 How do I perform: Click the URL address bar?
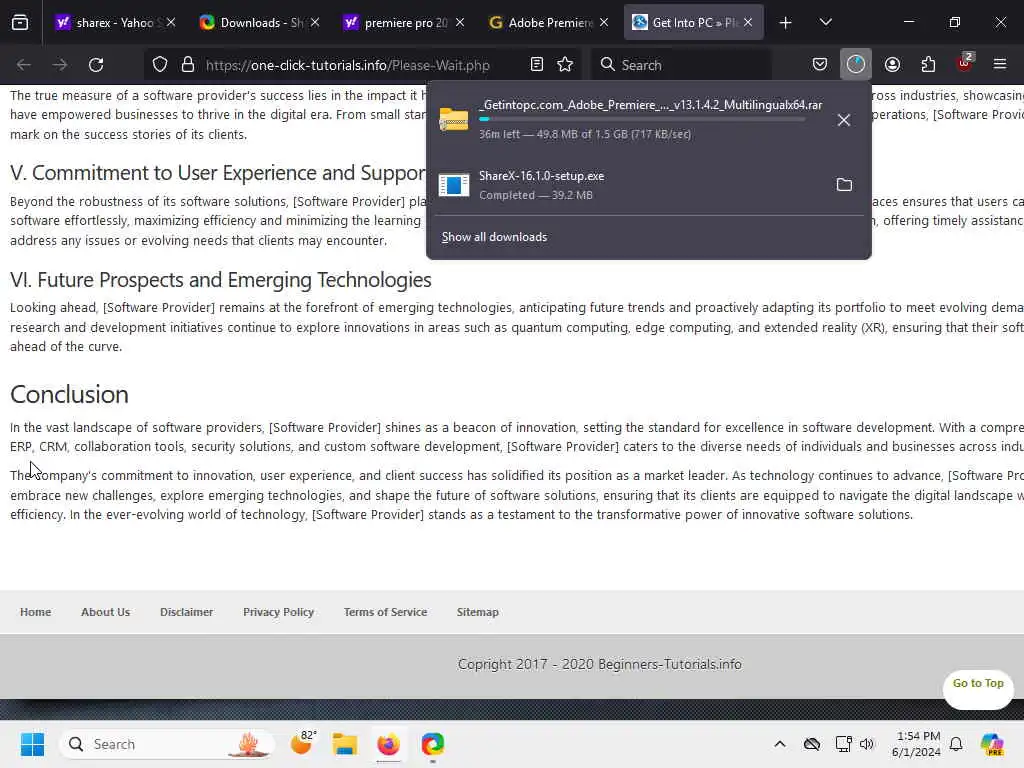[362, 65]
